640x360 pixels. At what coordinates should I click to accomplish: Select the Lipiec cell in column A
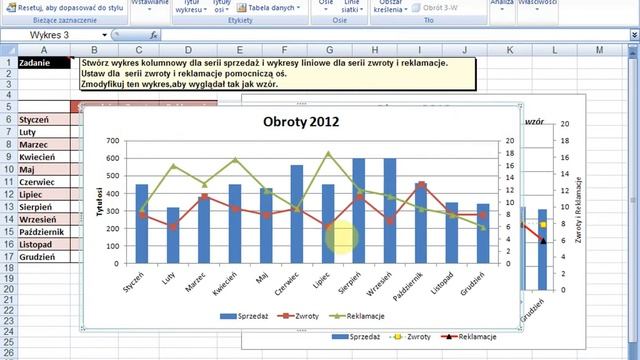(44, 195)
